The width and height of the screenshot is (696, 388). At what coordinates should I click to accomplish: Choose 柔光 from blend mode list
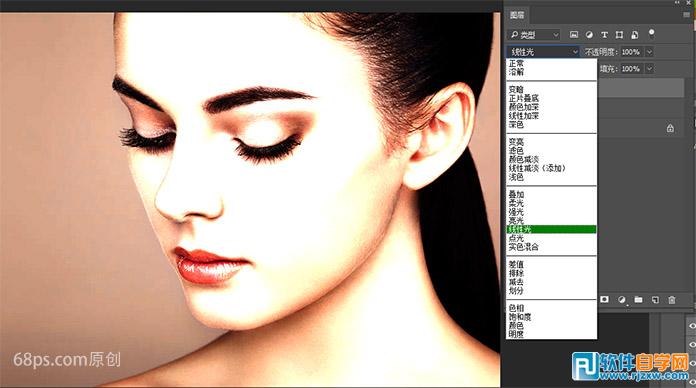point(516,203)
